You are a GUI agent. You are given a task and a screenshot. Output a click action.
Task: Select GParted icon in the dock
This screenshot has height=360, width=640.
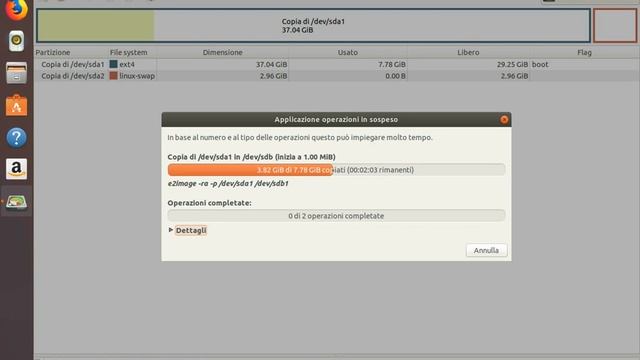pyautogui.click(x=16, y=201)
